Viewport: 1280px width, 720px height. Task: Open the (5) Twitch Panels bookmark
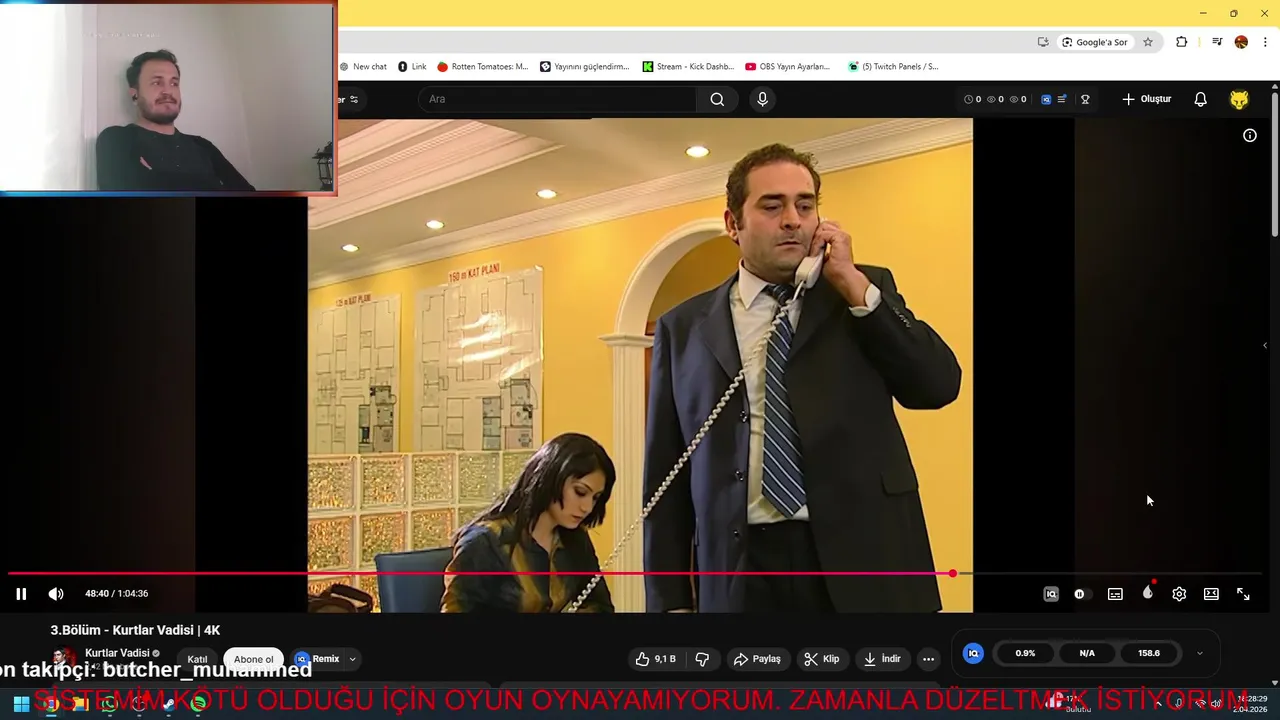point(893,67)
